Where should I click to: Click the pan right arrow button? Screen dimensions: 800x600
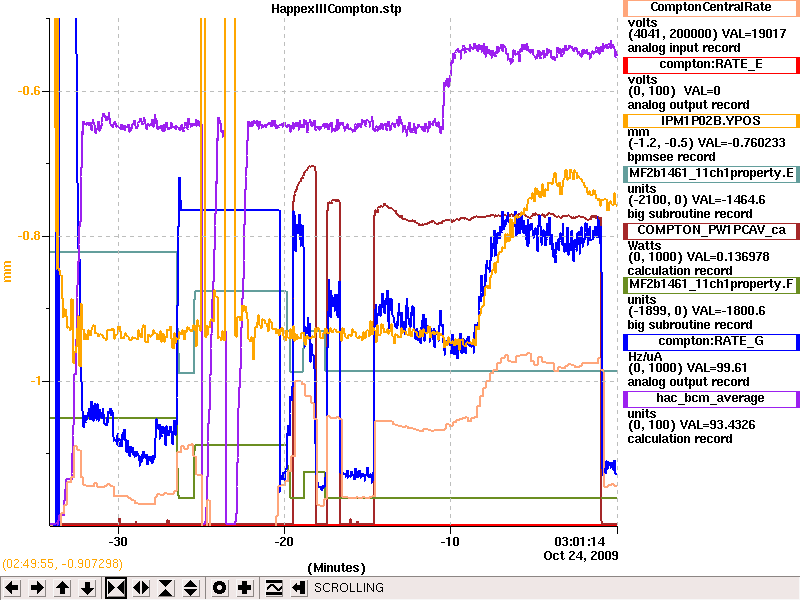click(37, 588)
